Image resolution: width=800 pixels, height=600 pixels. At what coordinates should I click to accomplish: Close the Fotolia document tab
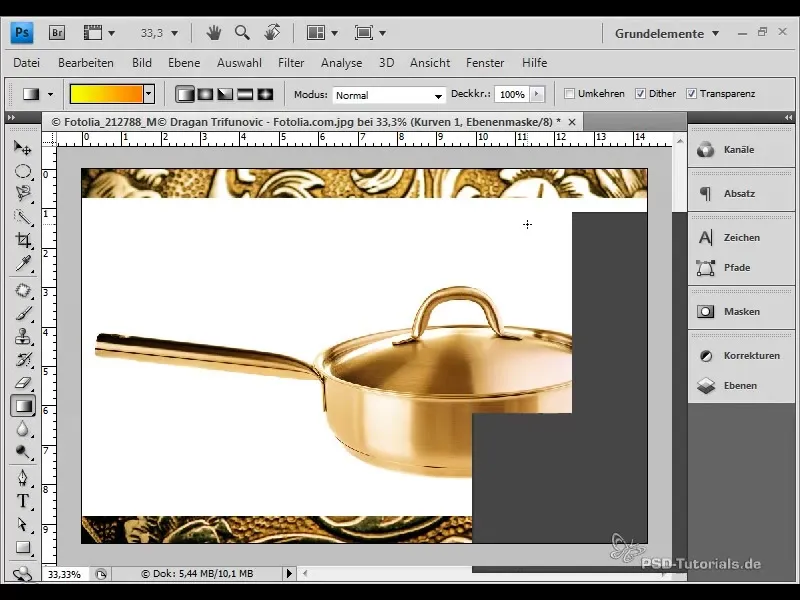click(572, 122)
